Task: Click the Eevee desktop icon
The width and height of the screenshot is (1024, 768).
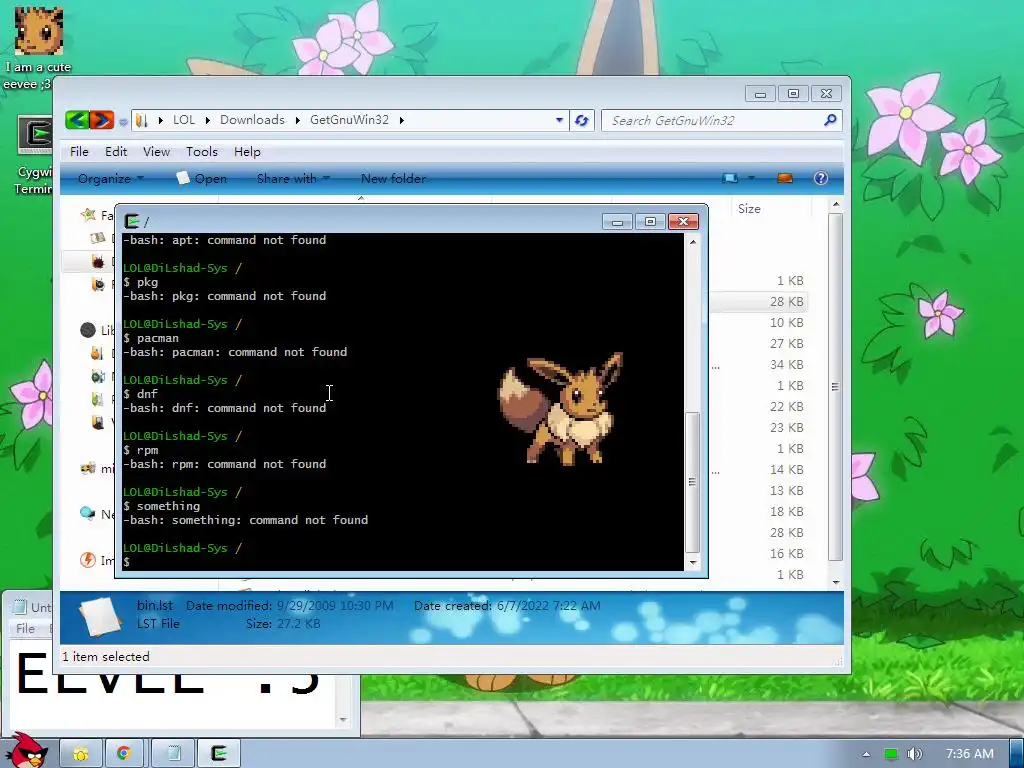Action: [39, 49]
